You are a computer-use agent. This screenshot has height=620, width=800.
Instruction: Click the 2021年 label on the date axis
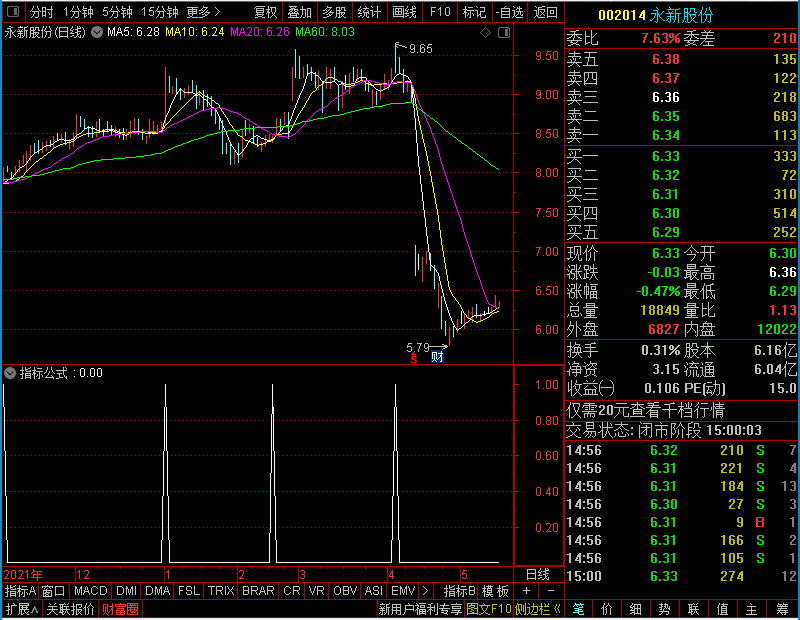pyautogui.click(x=23, y=575)
